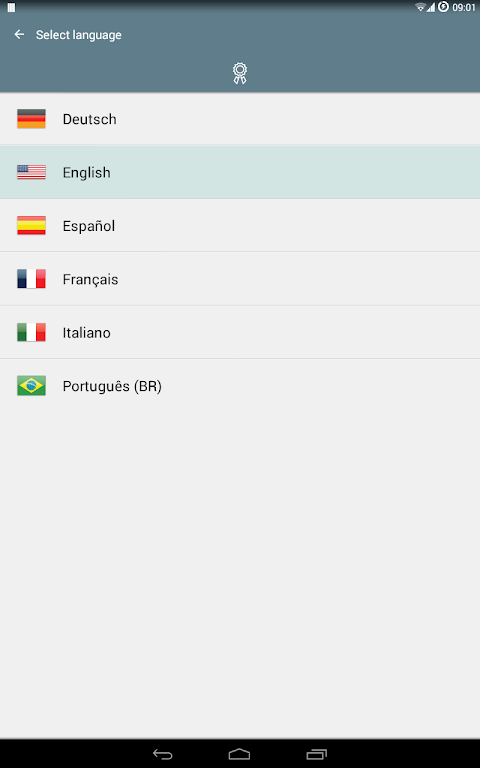
Task: Tap the United States flag icon
Action: [31, 172]
